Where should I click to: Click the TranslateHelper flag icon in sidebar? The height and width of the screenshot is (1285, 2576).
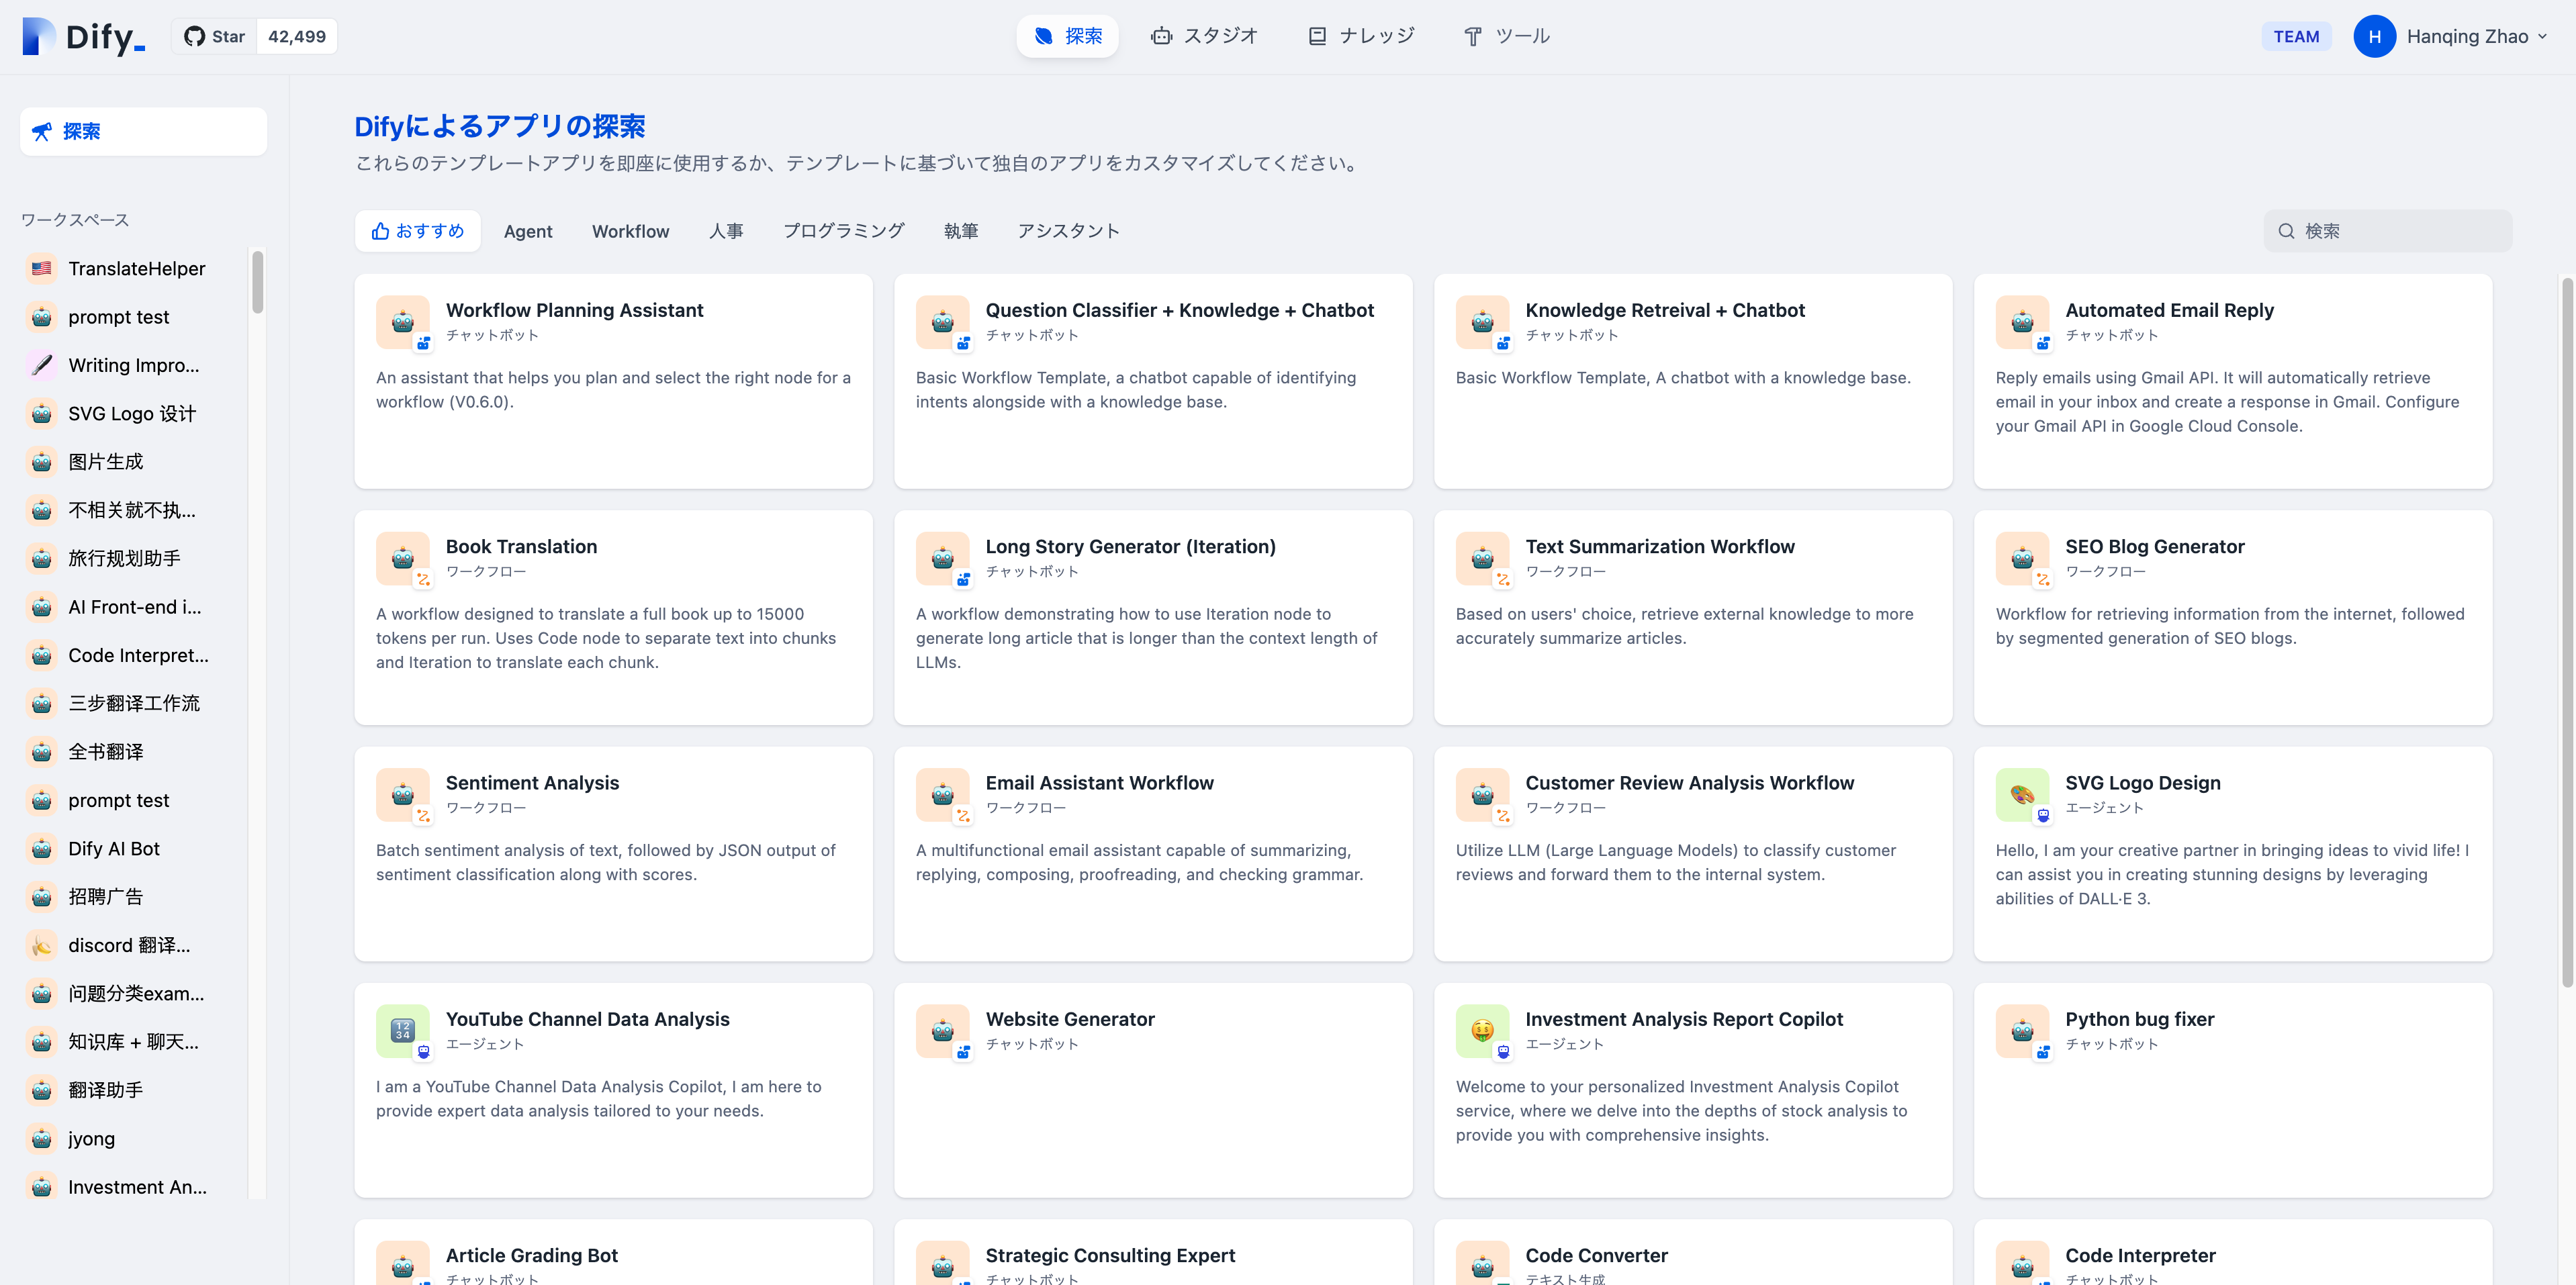(41, 268)
